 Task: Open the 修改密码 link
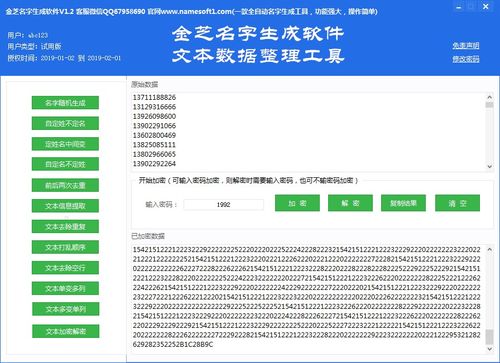466,59
